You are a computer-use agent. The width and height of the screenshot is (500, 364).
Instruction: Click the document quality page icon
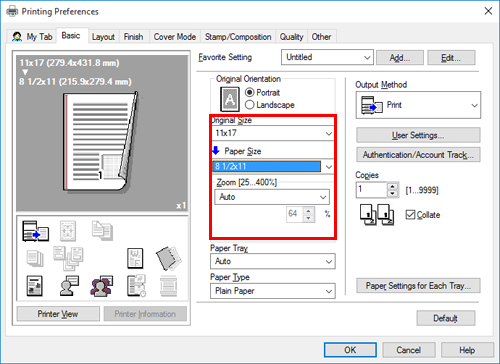coord(34,286)
